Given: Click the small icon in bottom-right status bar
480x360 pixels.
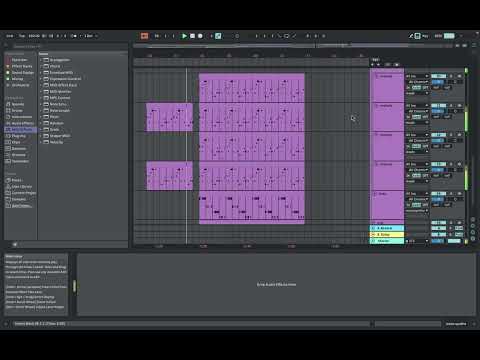Looking at the screenshot, I should [x=474, y=324].
